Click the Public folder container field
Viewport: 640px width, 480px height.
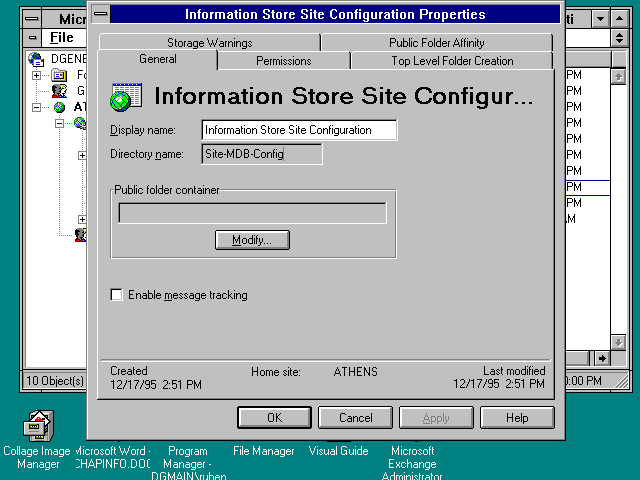252,213
